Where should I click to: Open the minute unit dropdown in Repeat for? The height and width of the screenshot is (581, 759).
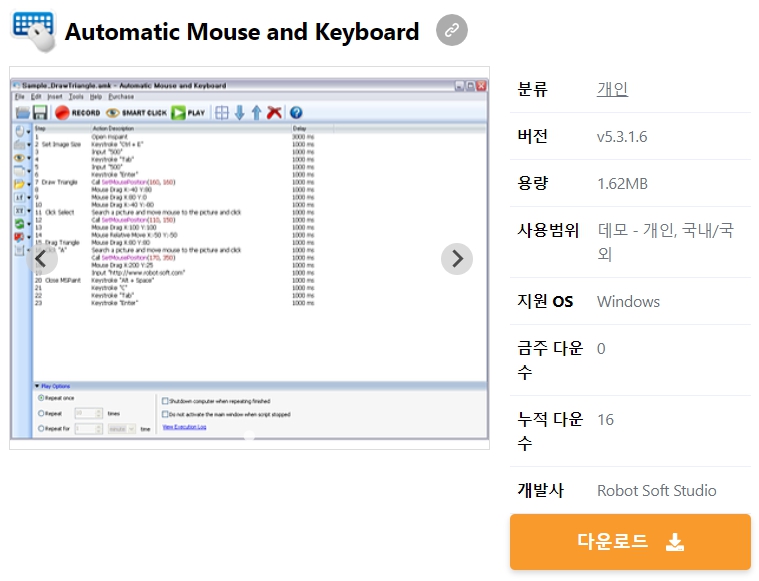121,429
